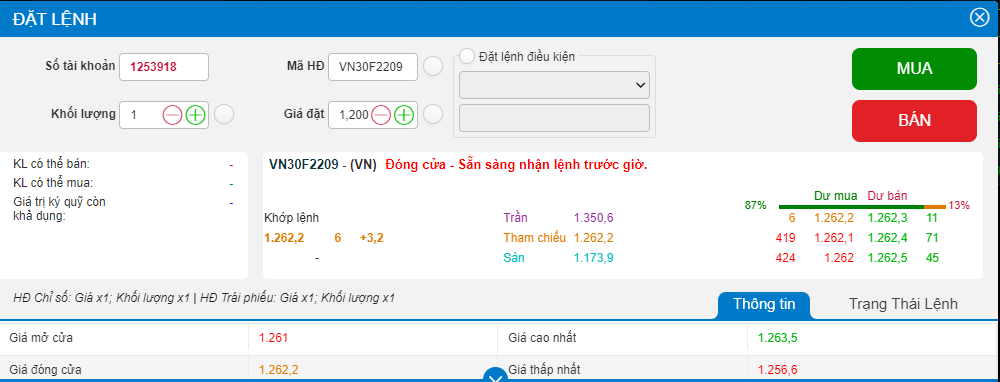Increase Khối lượng with plus icon

tap(195, 115)
